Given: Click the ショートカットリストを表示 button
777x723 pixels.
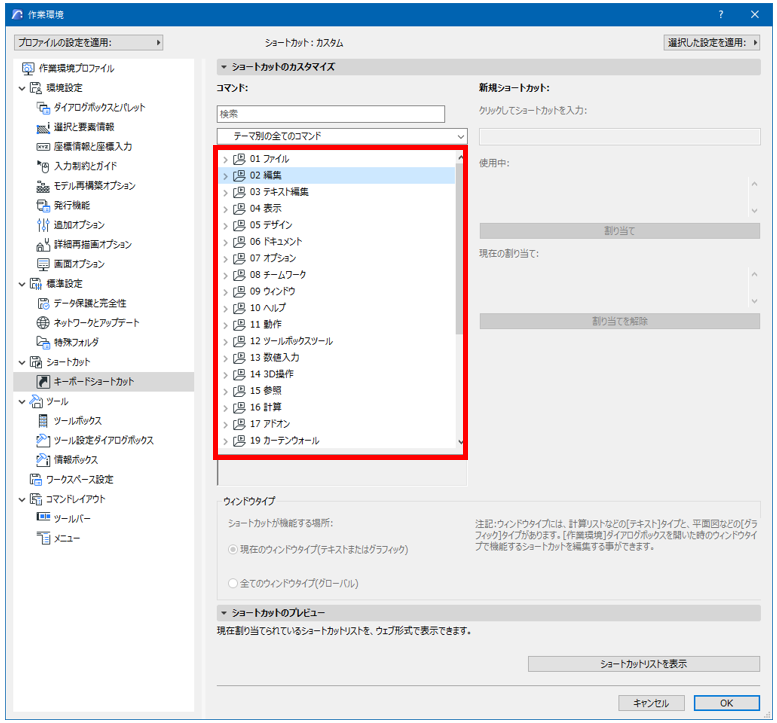Looking at the screenshot, I should point(644,664).
